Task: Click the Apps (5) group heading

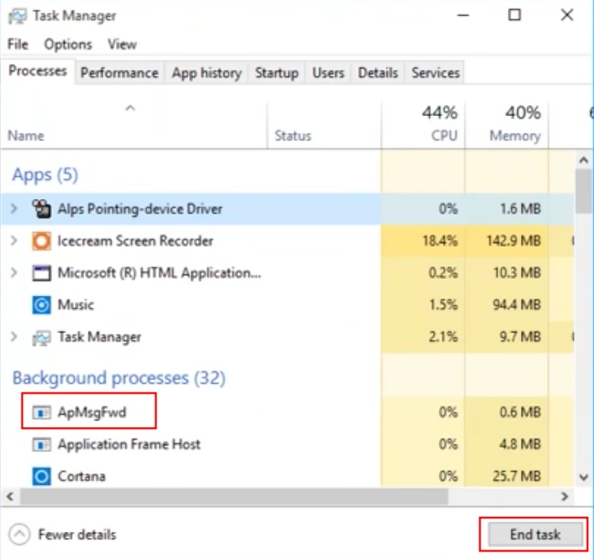Action: pyautogui.click(x=45, y=175)
